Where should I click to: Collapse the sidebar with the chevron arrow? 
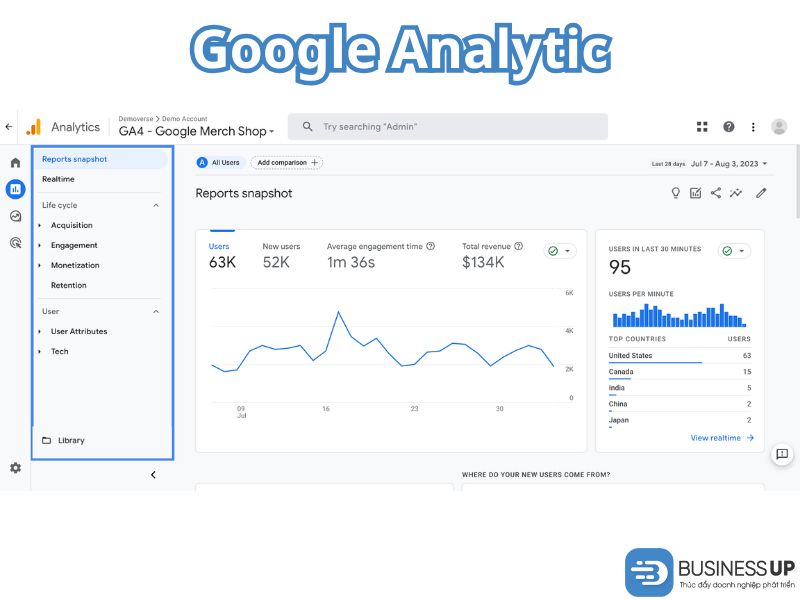click(153, 475)
